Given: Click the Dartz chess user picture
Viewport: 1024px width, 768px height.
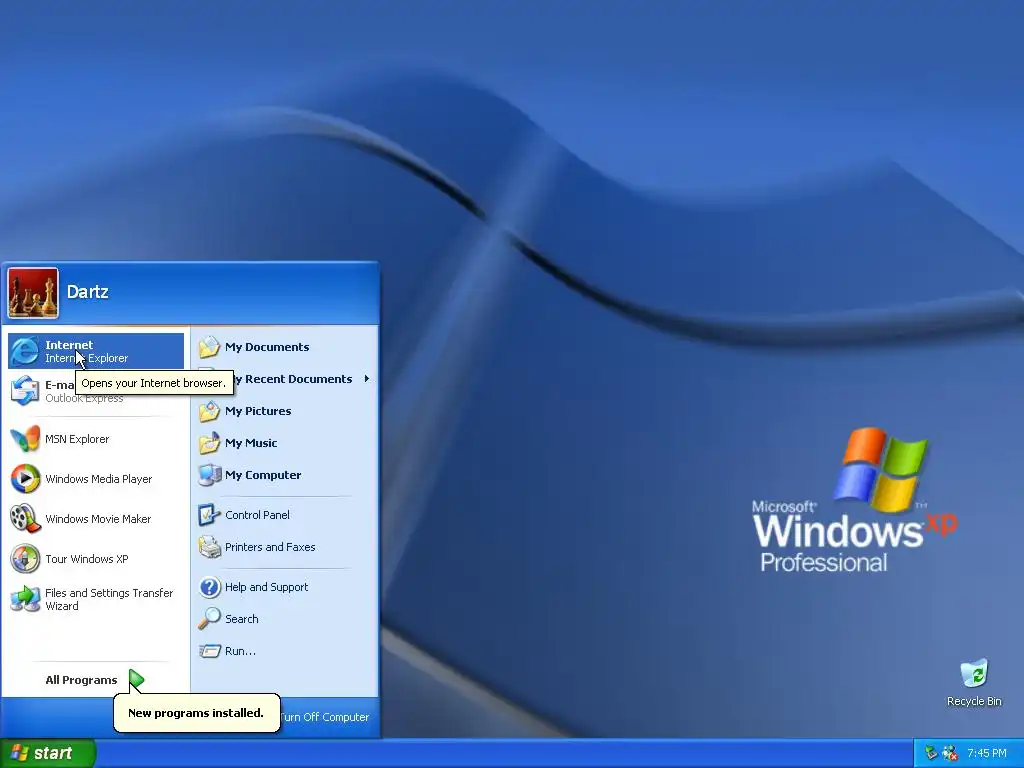Looking at the screenshot, I should (x=33, y=293).
